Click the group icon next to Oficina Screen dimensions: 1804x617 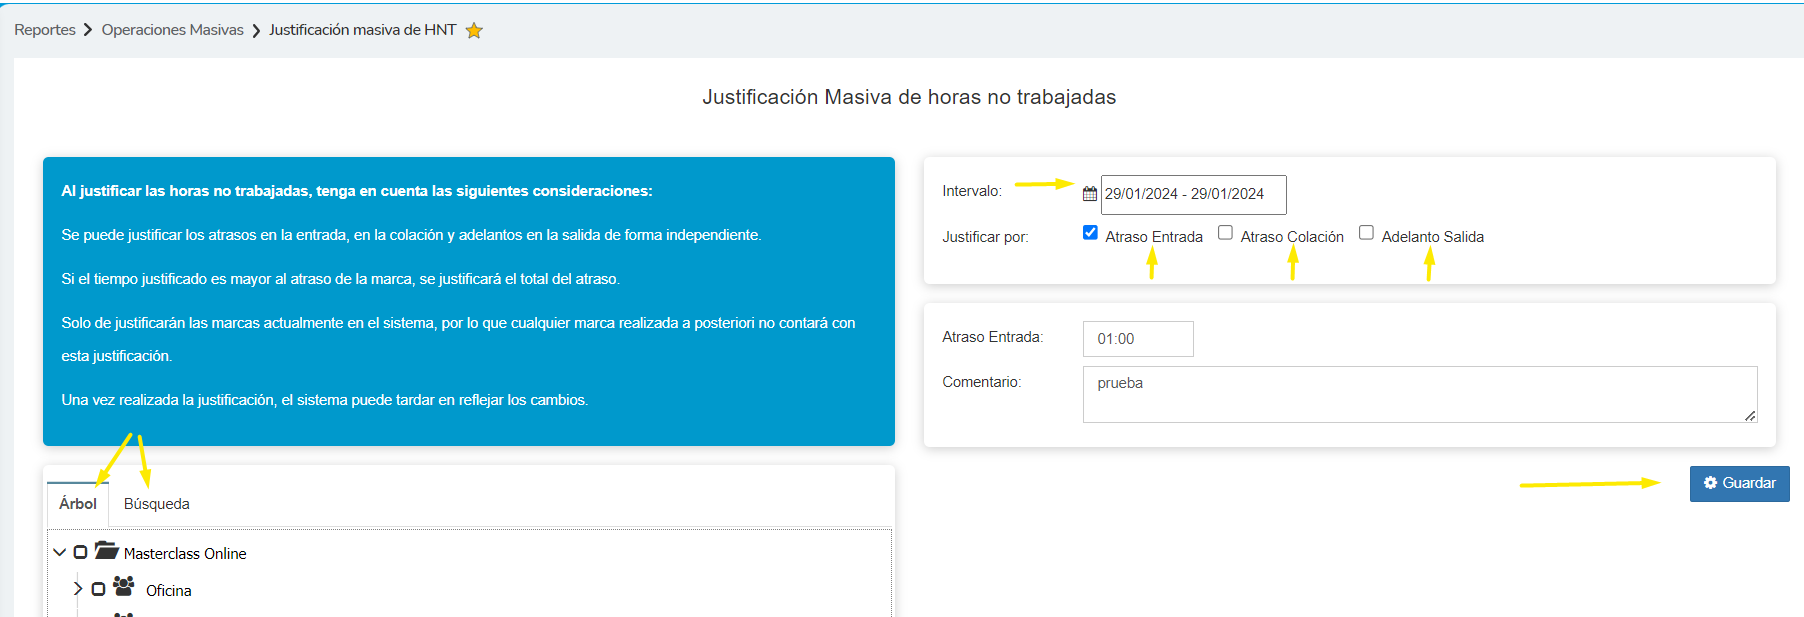click(x=124, y=587)
